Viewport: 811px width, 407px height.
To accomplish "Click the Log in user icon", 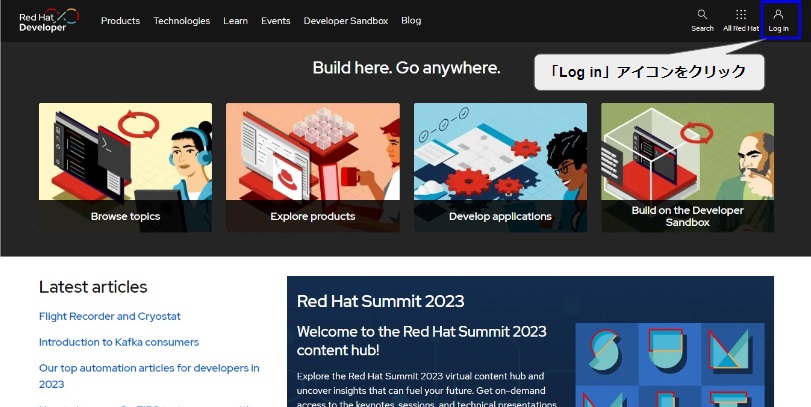I will (x=778, y=21).
